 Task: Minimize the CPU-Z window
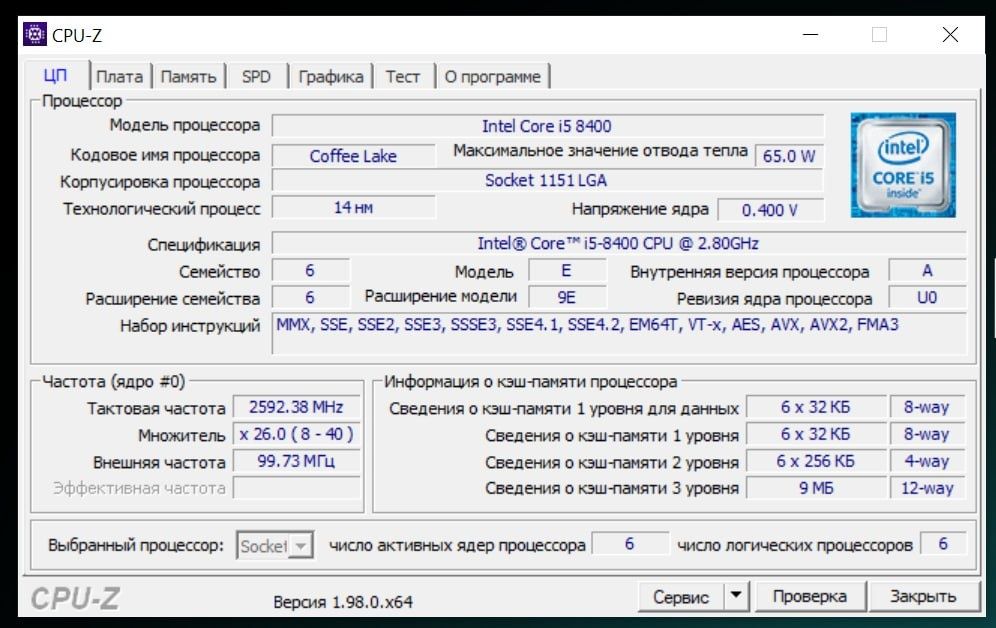[811, 34]
